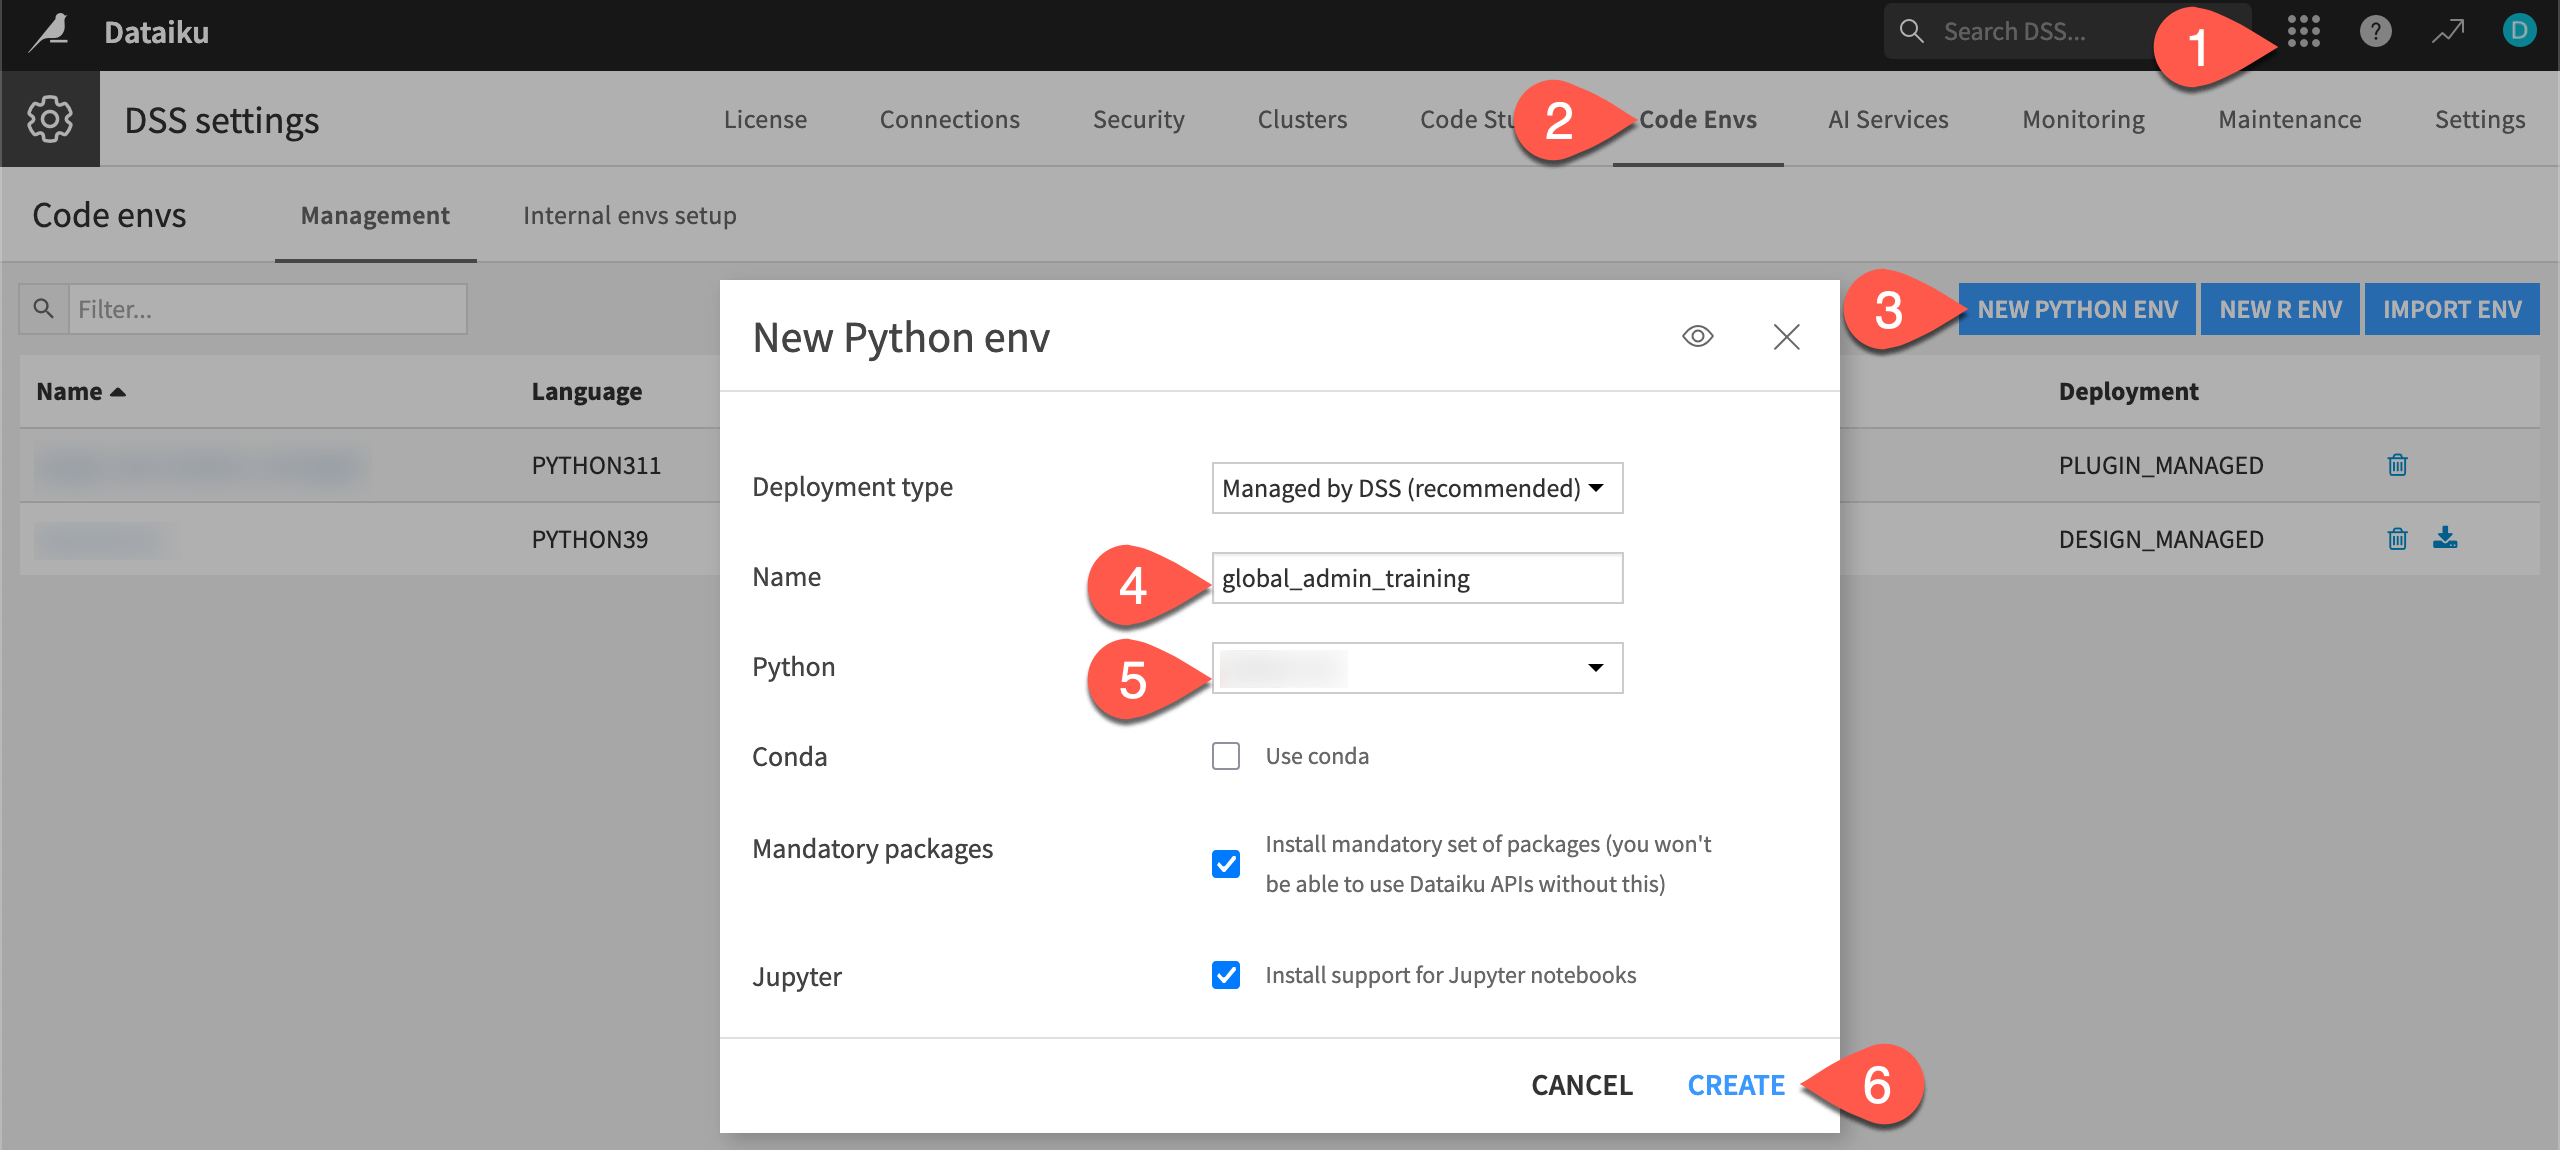Open the applications grid menu
This screenshot has height=1150, width=2560.
pyautogui.click(x=2303, y=32)
